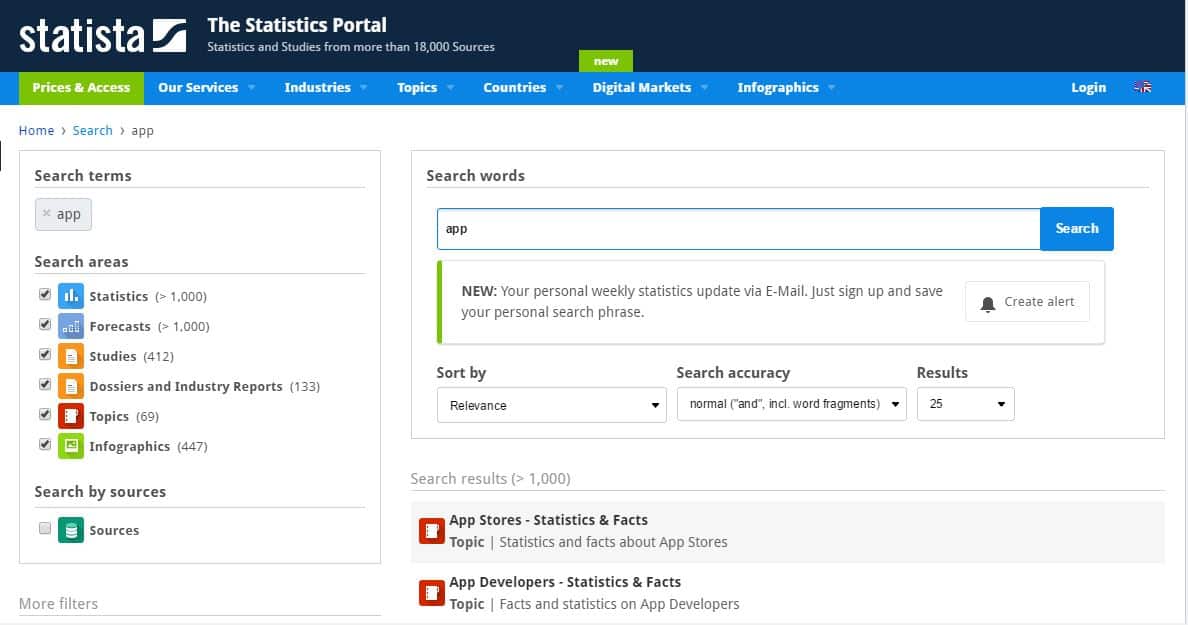1188x625 pixels.
Task: Click the App Developers result topic icon
Action: (x=432, y=592)
